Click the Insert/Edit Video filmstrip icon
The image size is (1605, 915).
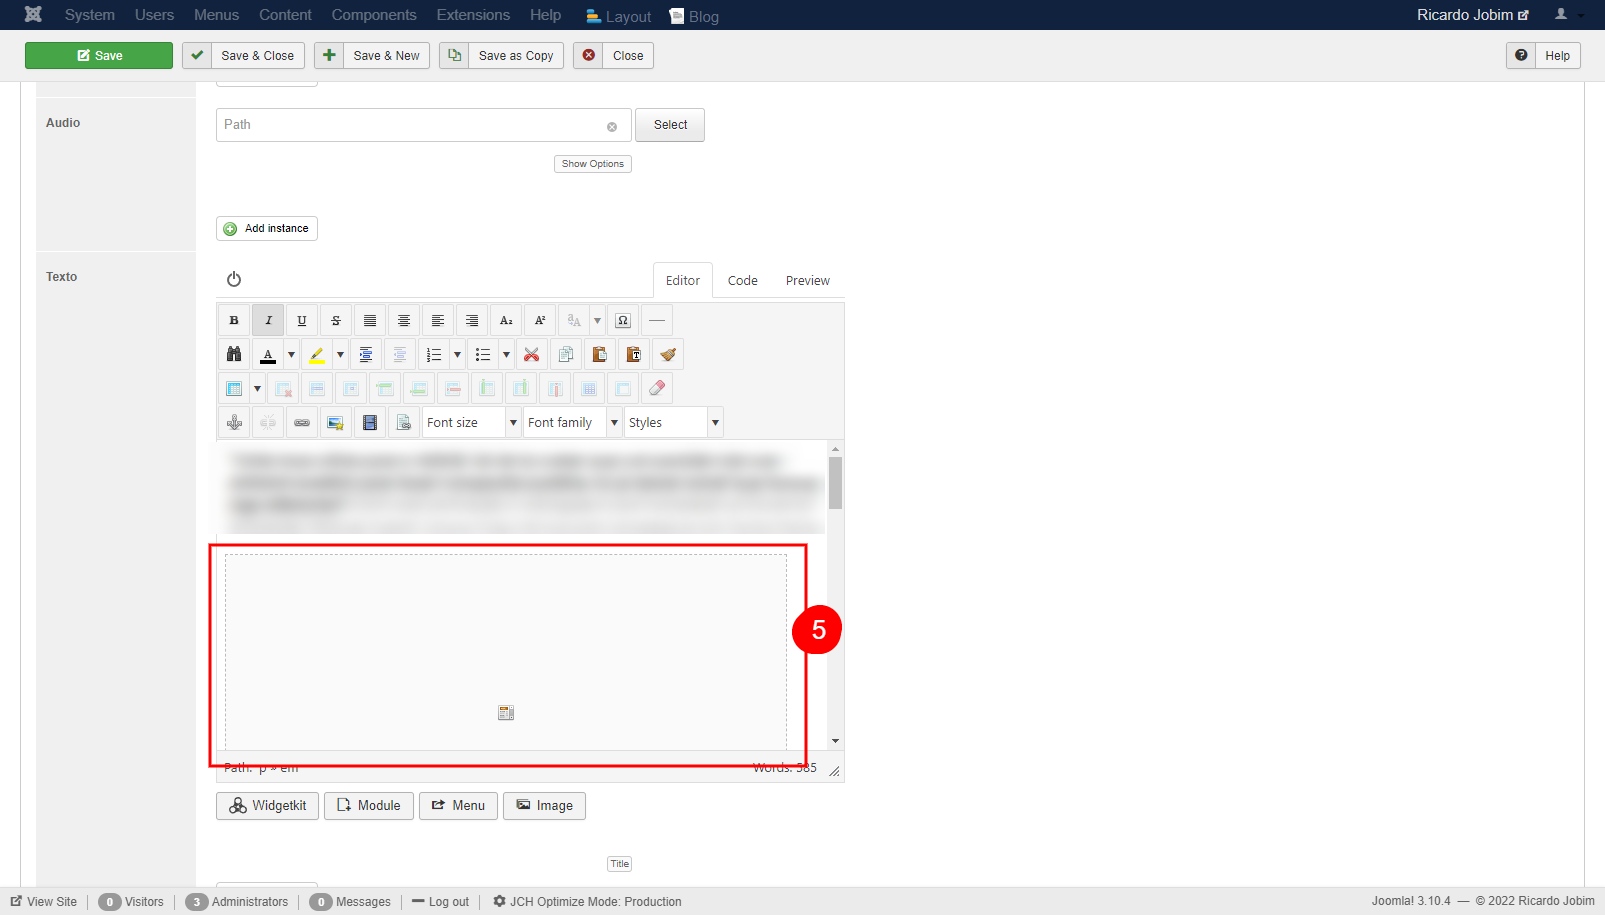click(369, 422)
